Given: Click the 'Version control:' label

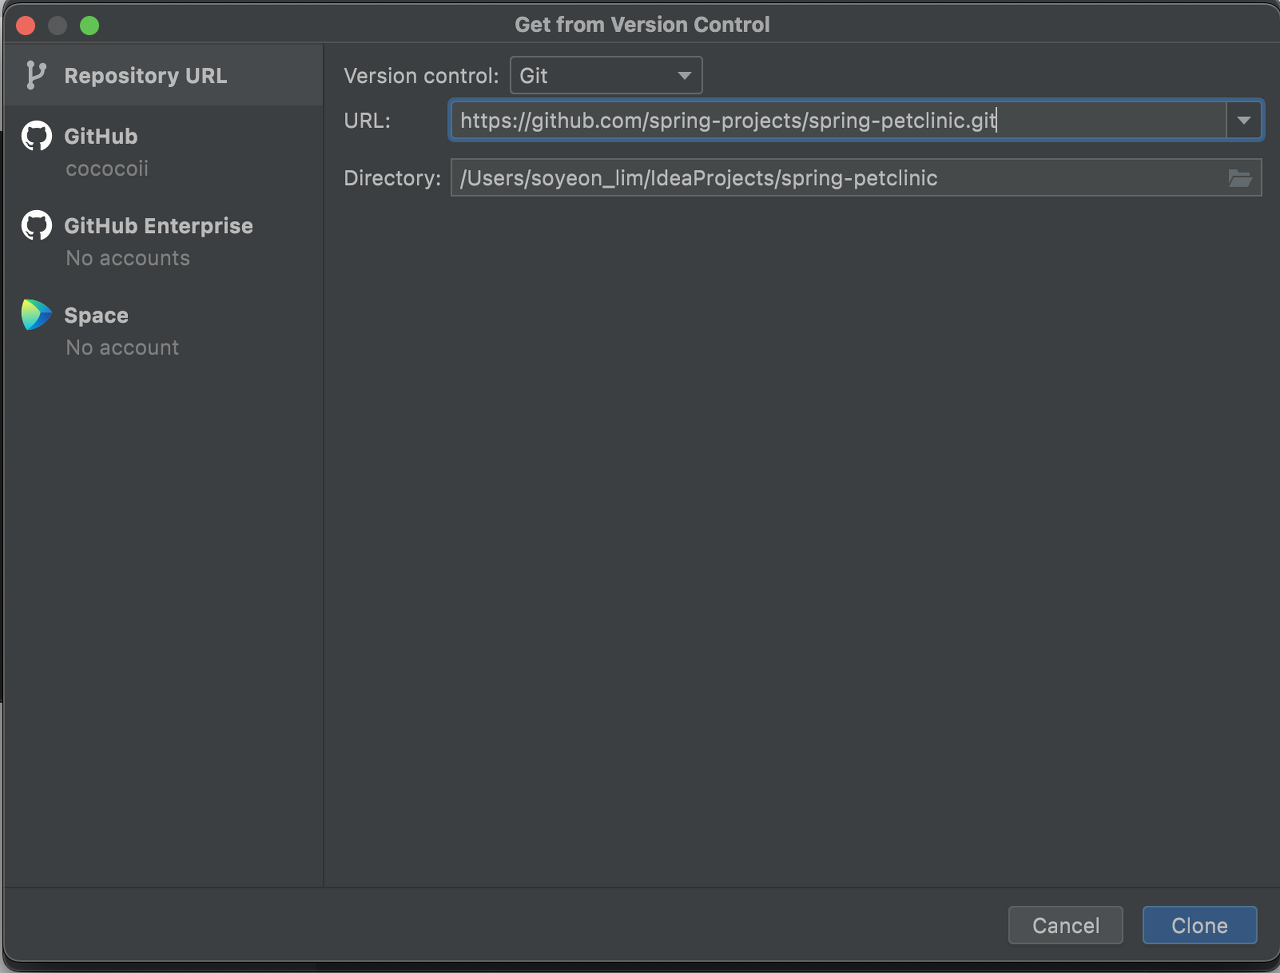Looking at the screenshot, I should coord(421,76).
